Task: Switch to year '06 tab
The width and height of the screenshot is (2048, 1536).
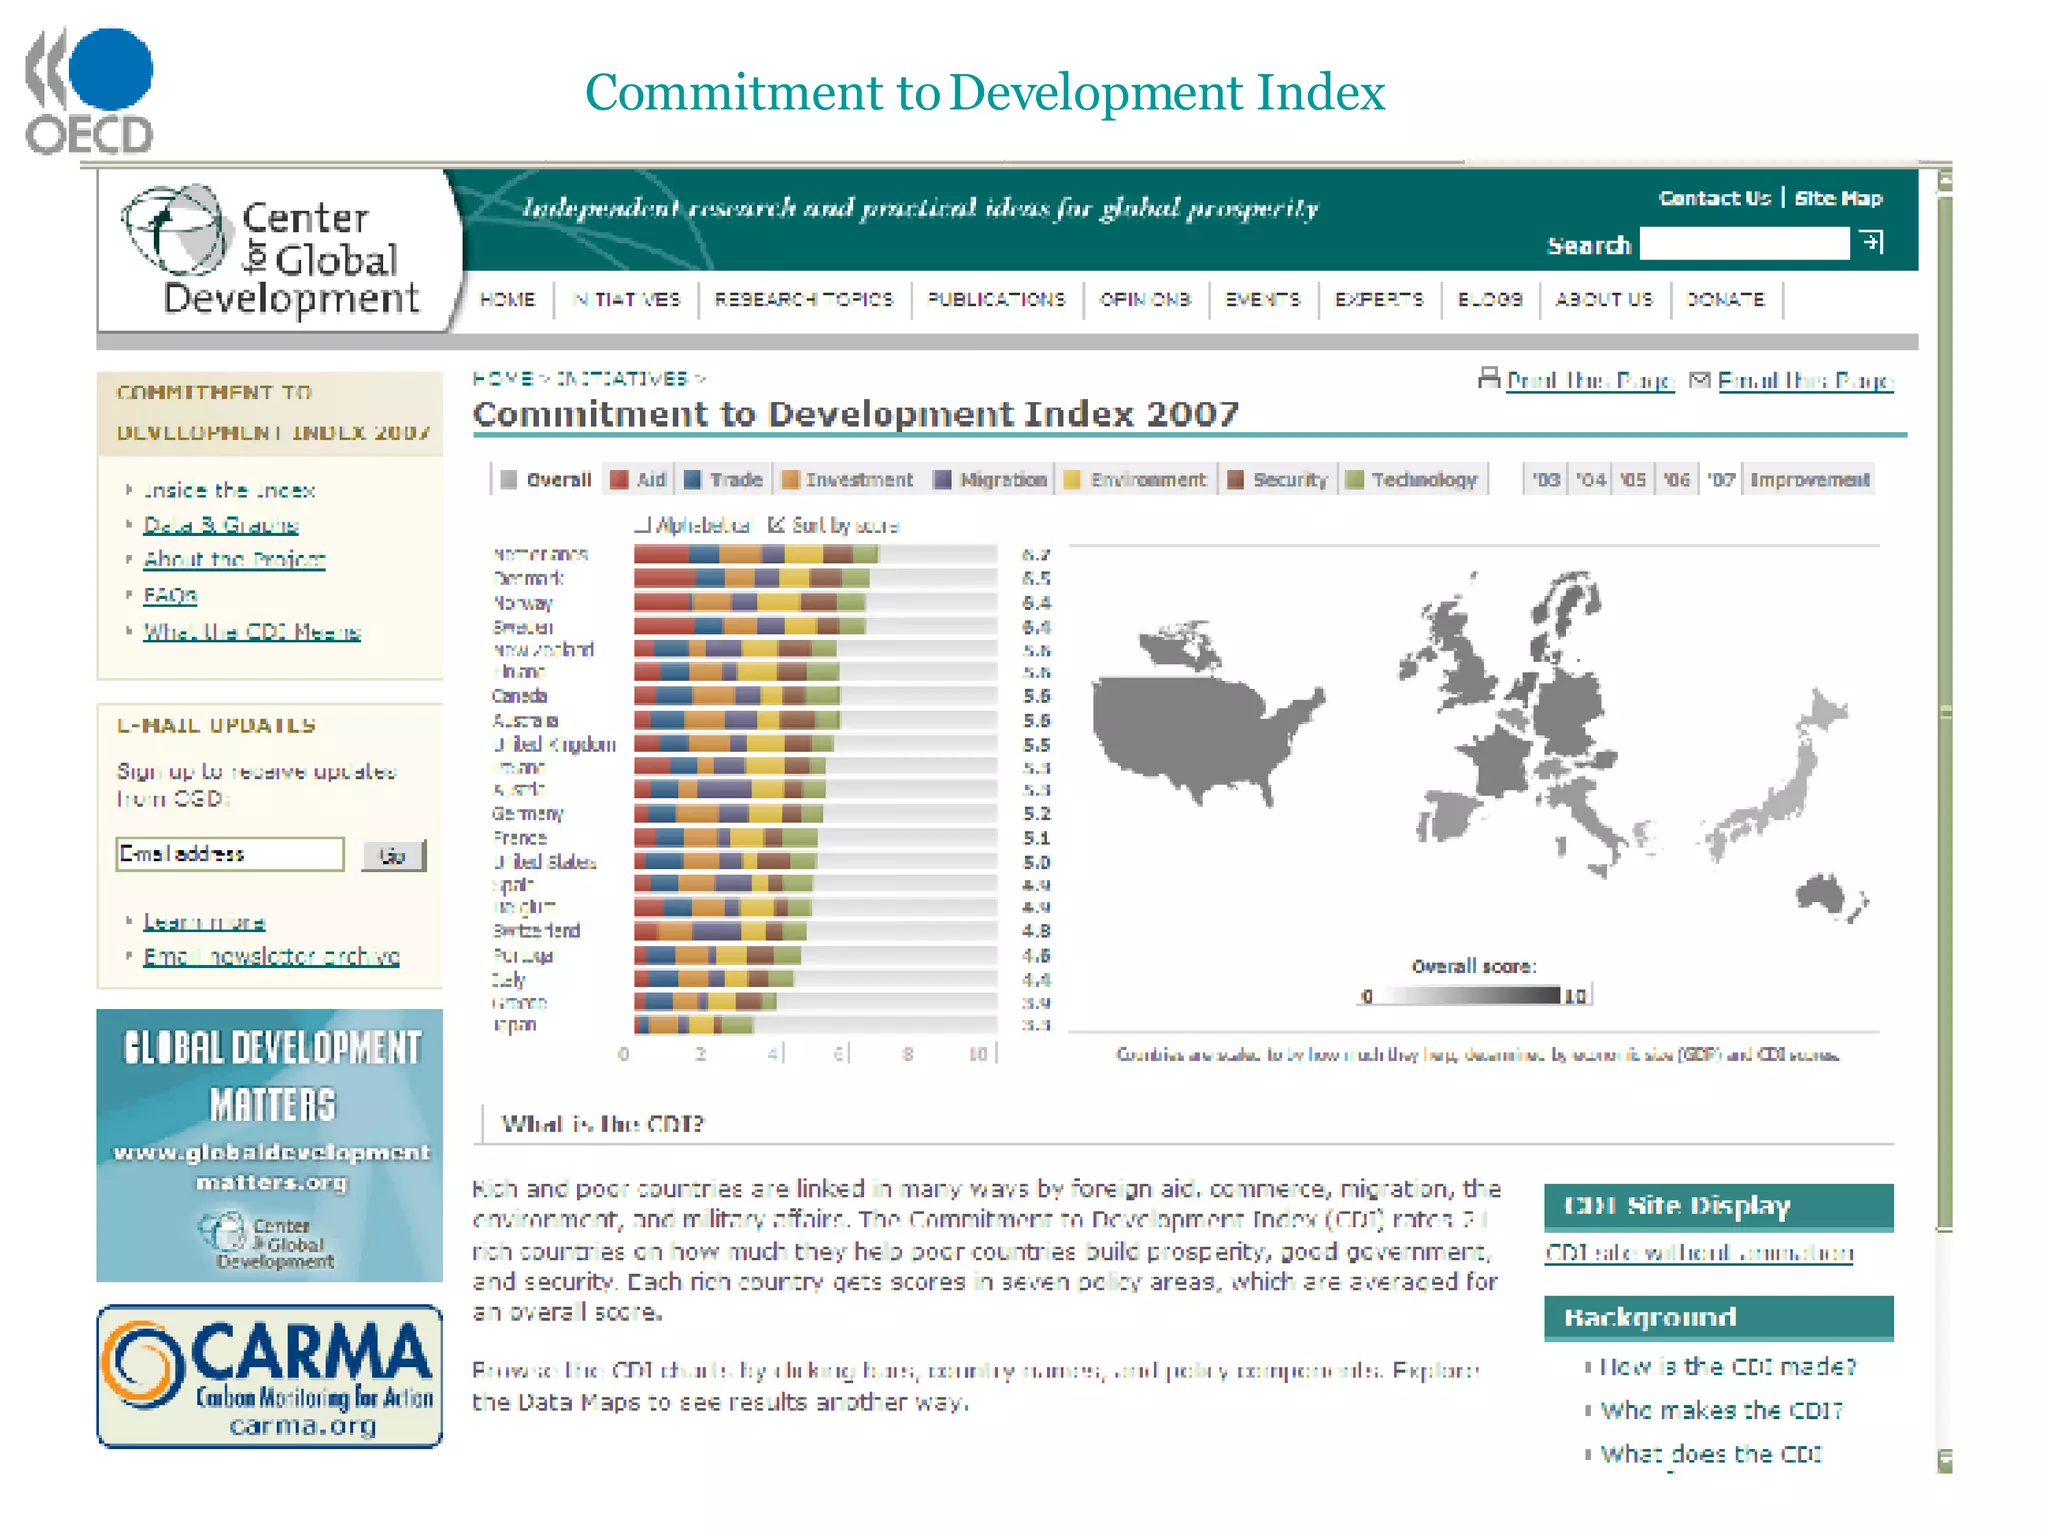Action: (1676, 480)
